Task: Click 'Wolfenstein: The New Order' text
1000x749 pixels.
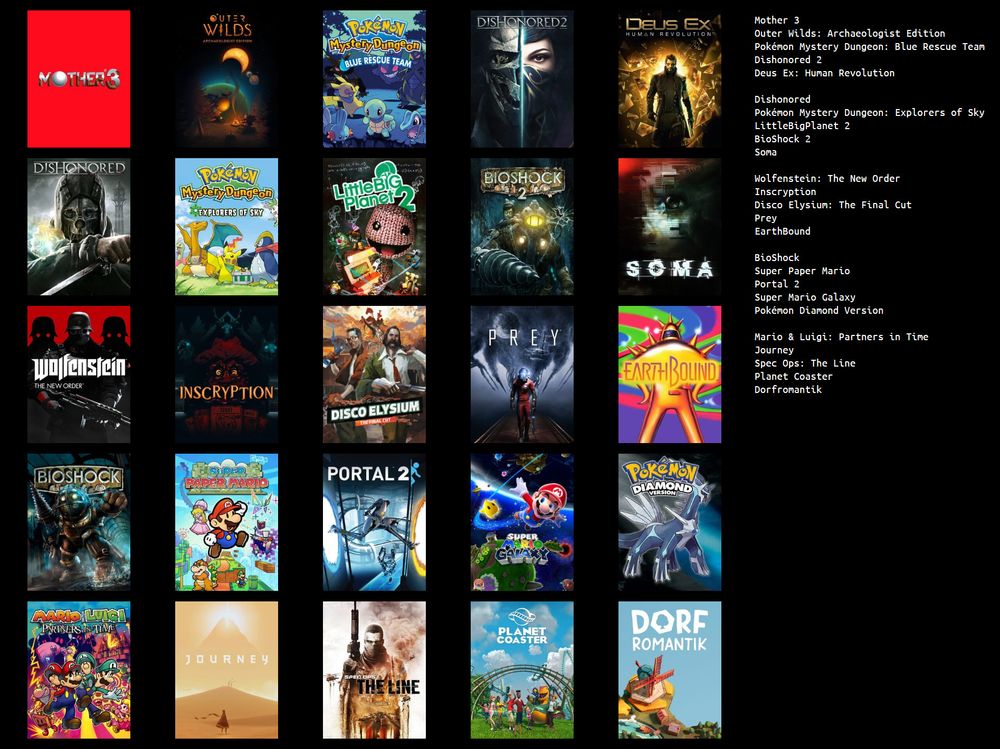Action: click(827, 179)
